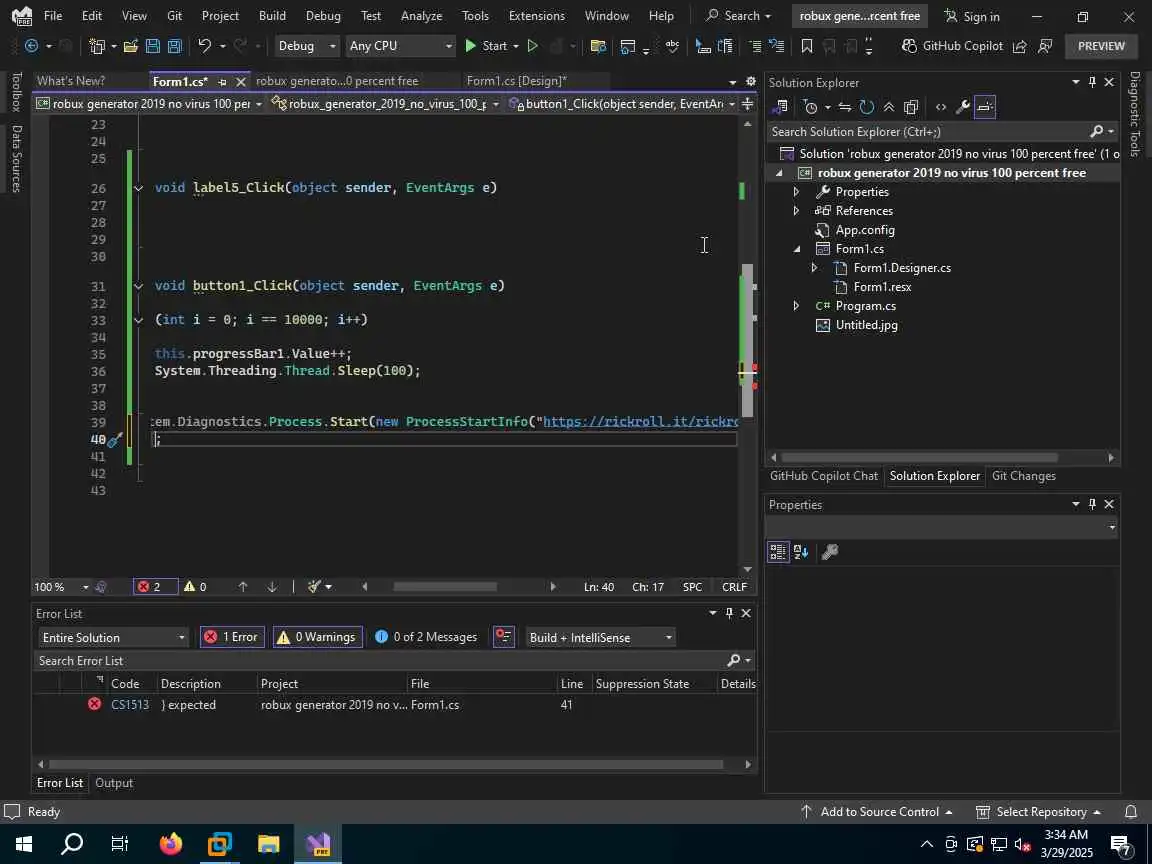Click Solution Explorer Sync with Active Document icon
Image resolution: width=1152 pixels, height=864 pixels.
point(845,107)
